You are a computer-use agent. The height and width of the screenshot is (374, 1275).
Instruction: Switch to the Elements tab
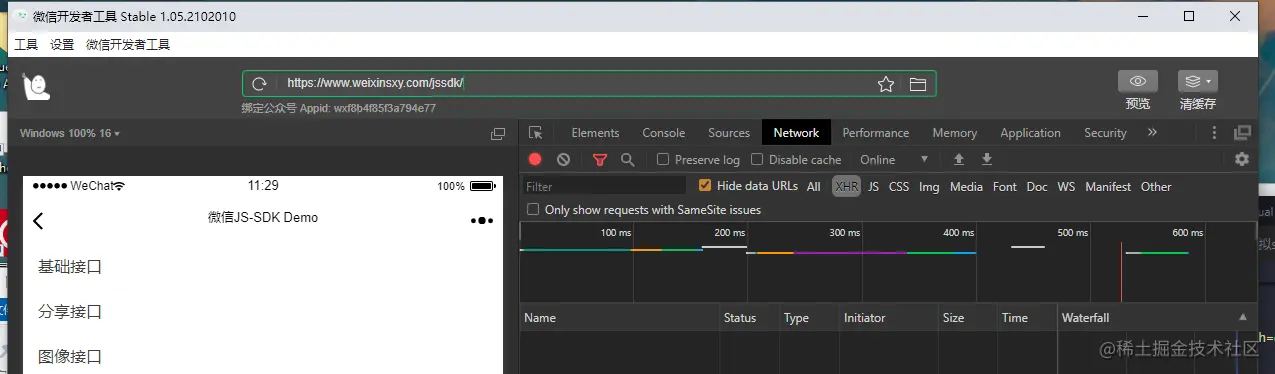(x=595, y=133)
